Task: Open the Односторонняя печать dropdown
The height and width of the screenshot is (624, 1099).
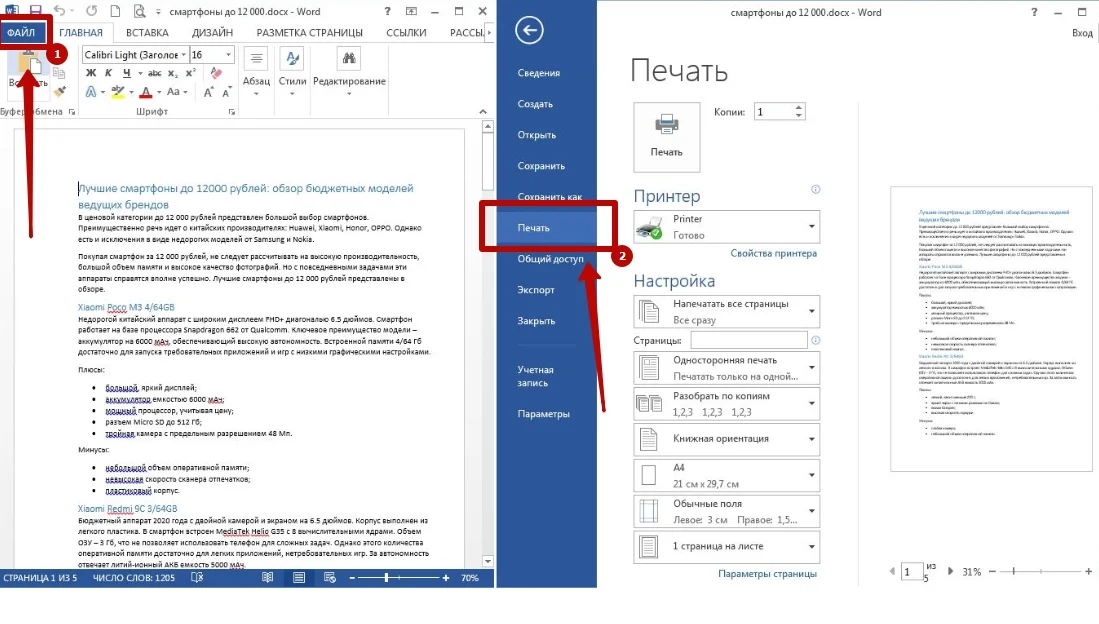Action: [727, 368]
